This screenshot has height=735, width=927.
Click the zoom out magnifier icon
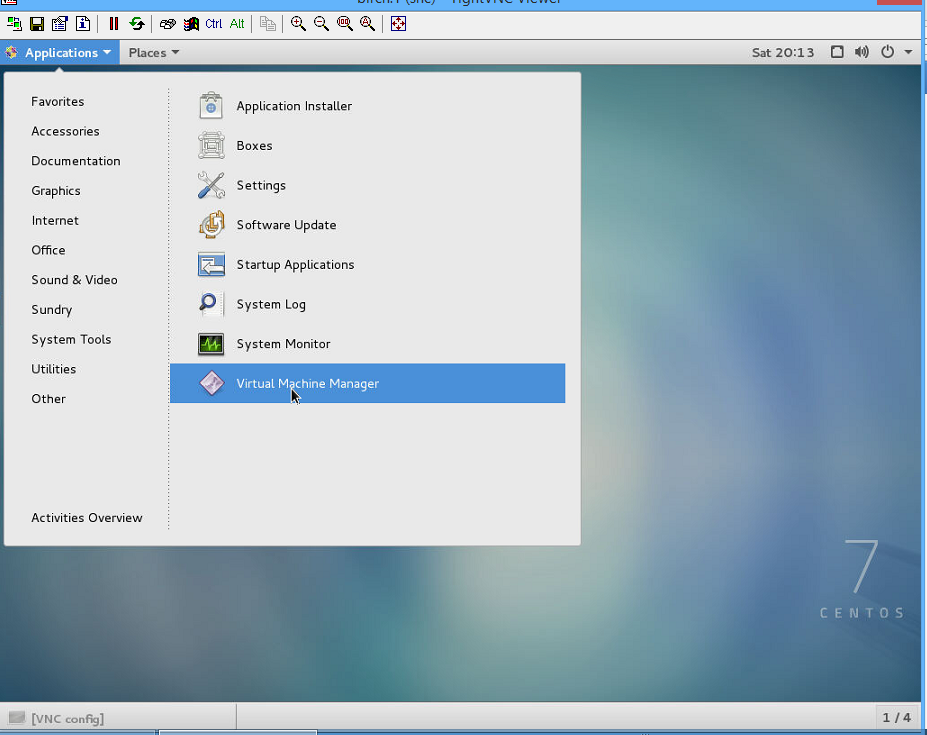[x=321, y=24]
